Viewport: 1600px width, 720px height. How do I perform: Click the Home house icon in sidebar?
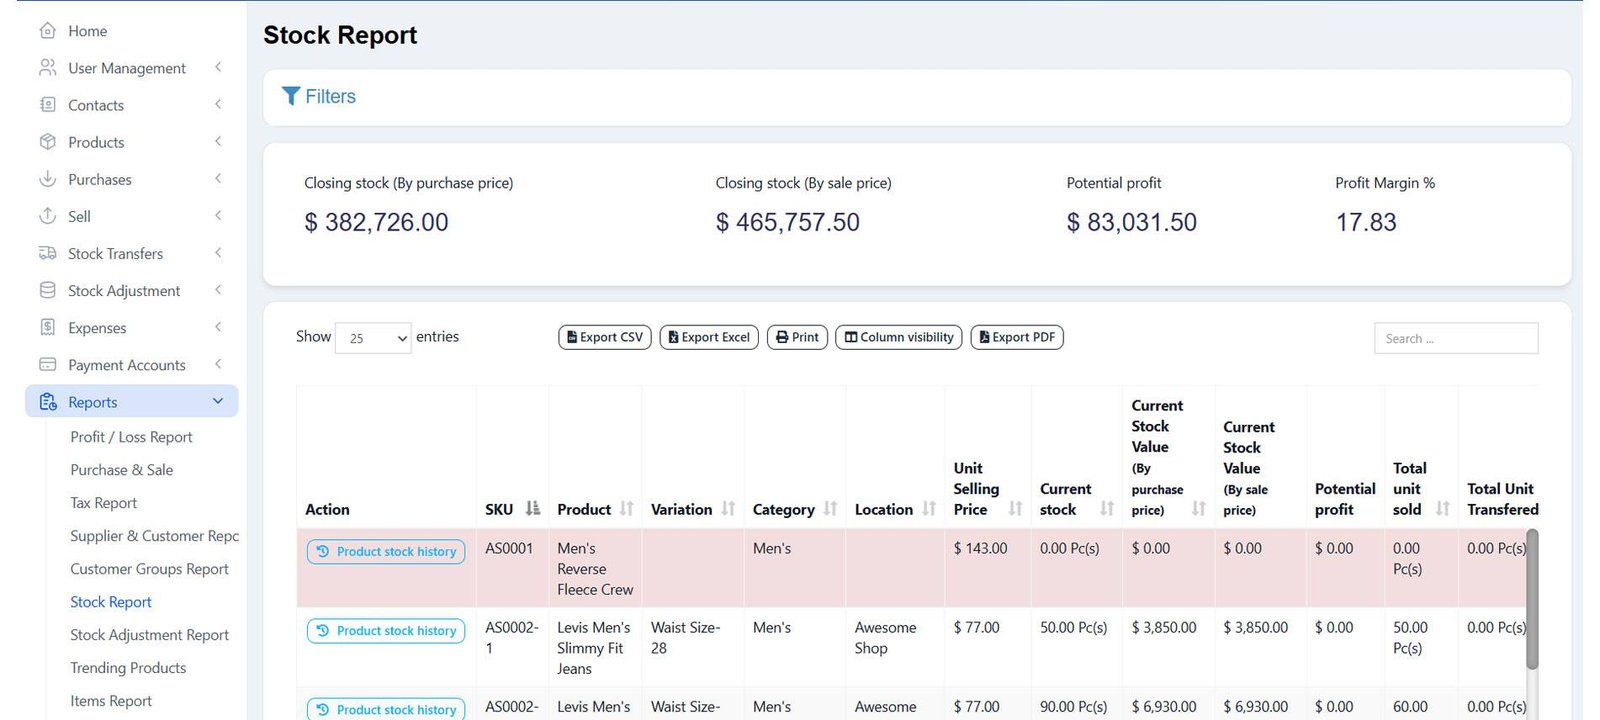tap(47, 31)
